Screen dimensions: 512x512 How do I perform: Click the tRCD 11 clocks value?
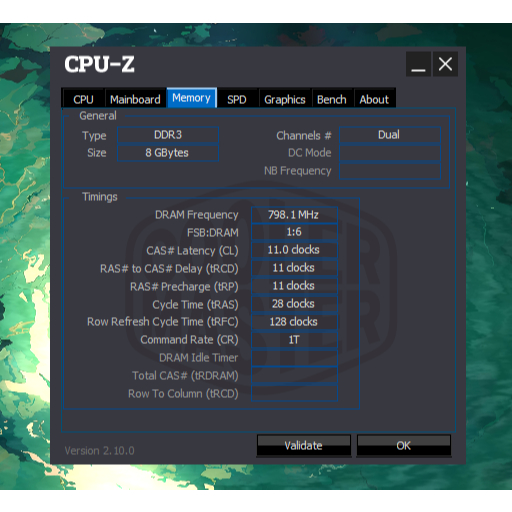pos(295,268)
